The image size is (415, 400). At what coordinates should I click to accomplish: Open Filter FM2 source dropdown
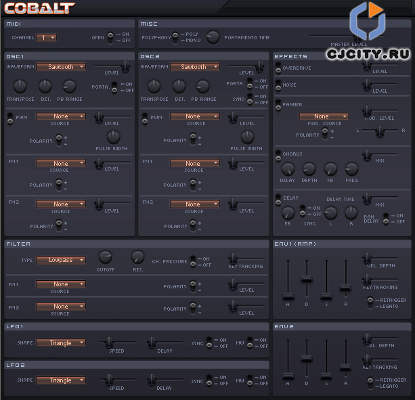click(x=61, y=307)
